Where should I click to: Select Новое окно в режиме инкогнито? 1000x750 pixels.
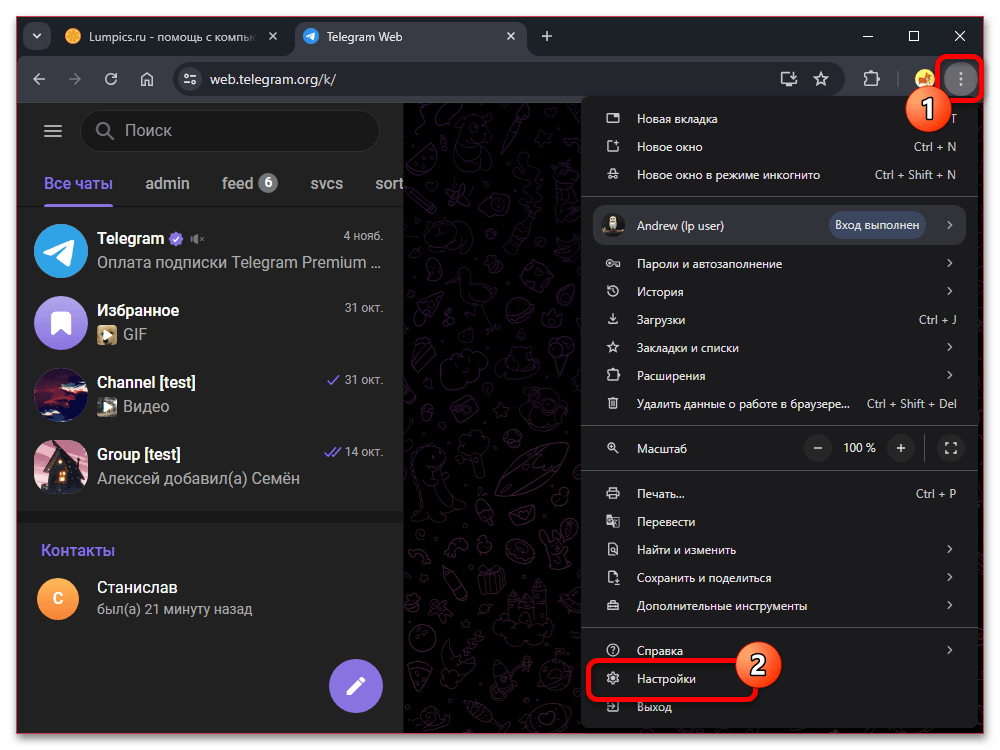click(x=728, y=175)
